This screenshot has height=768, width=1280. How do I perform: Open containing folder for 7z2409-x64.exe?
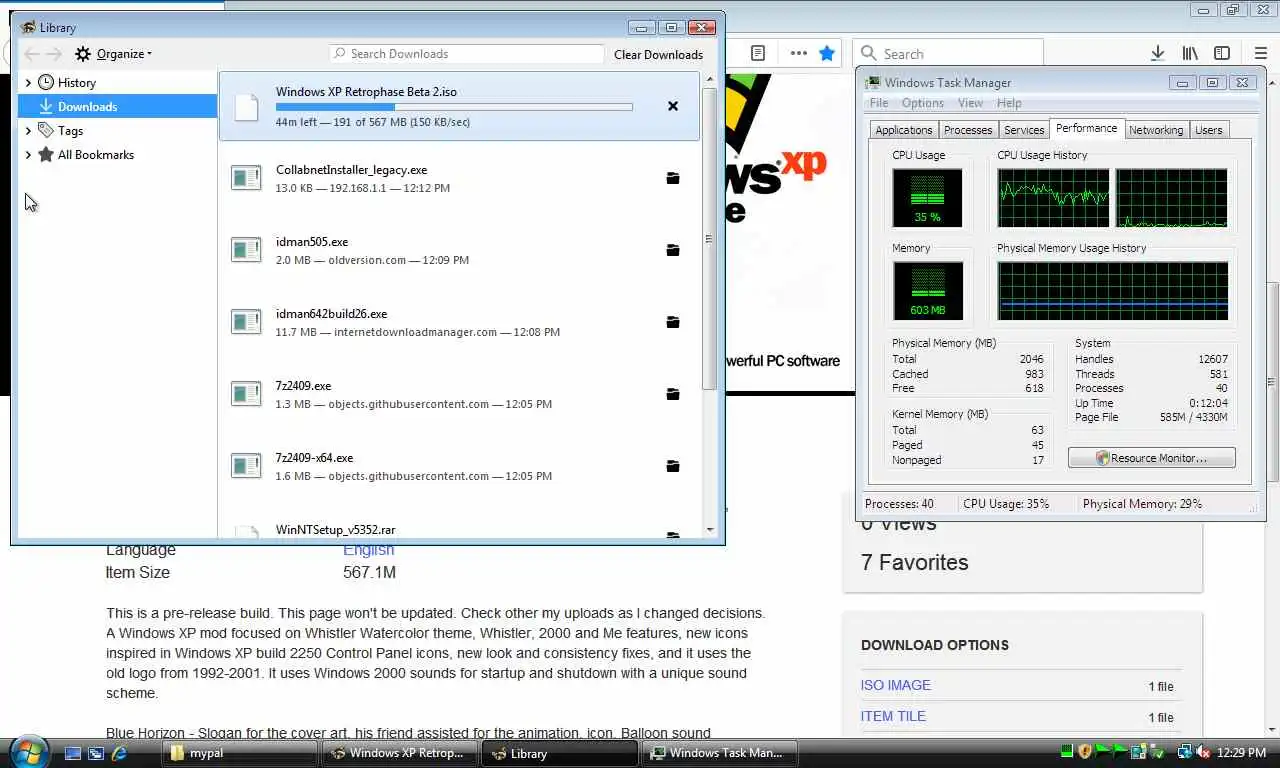[673, 466]
